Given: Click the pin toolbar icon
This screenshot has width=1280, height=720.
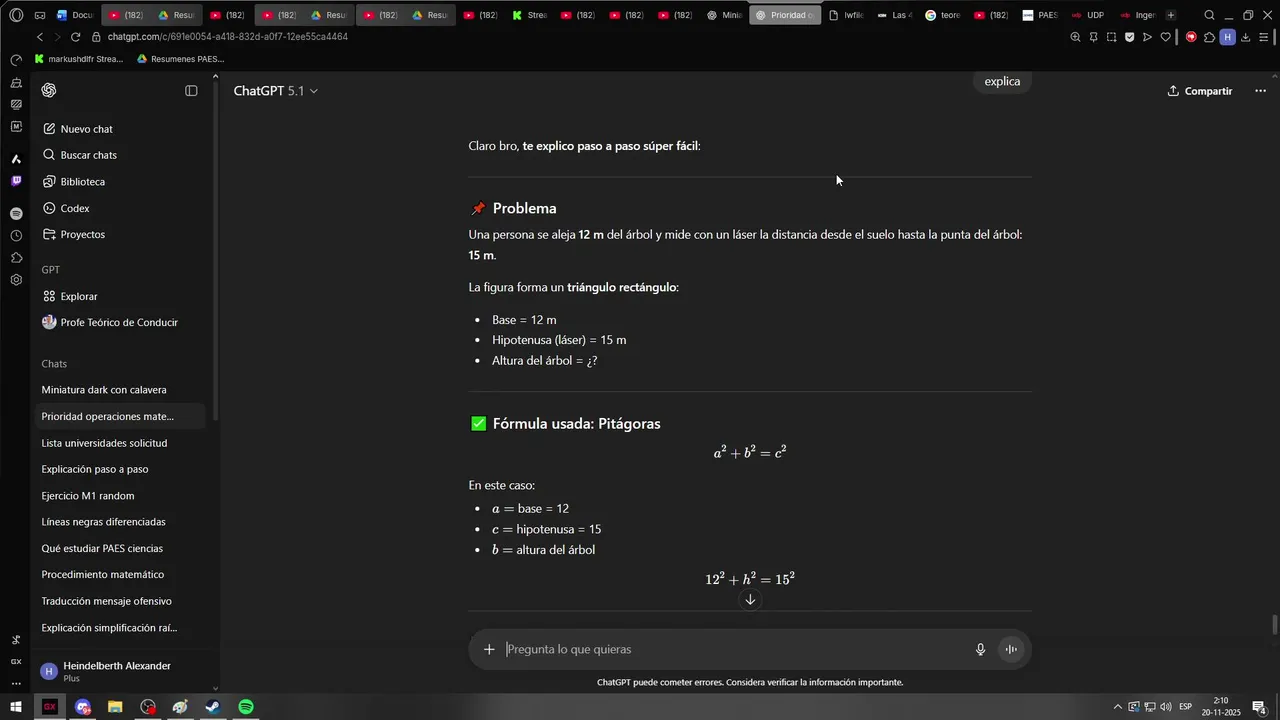Looking at the screenshot, I should point(1093,37).
